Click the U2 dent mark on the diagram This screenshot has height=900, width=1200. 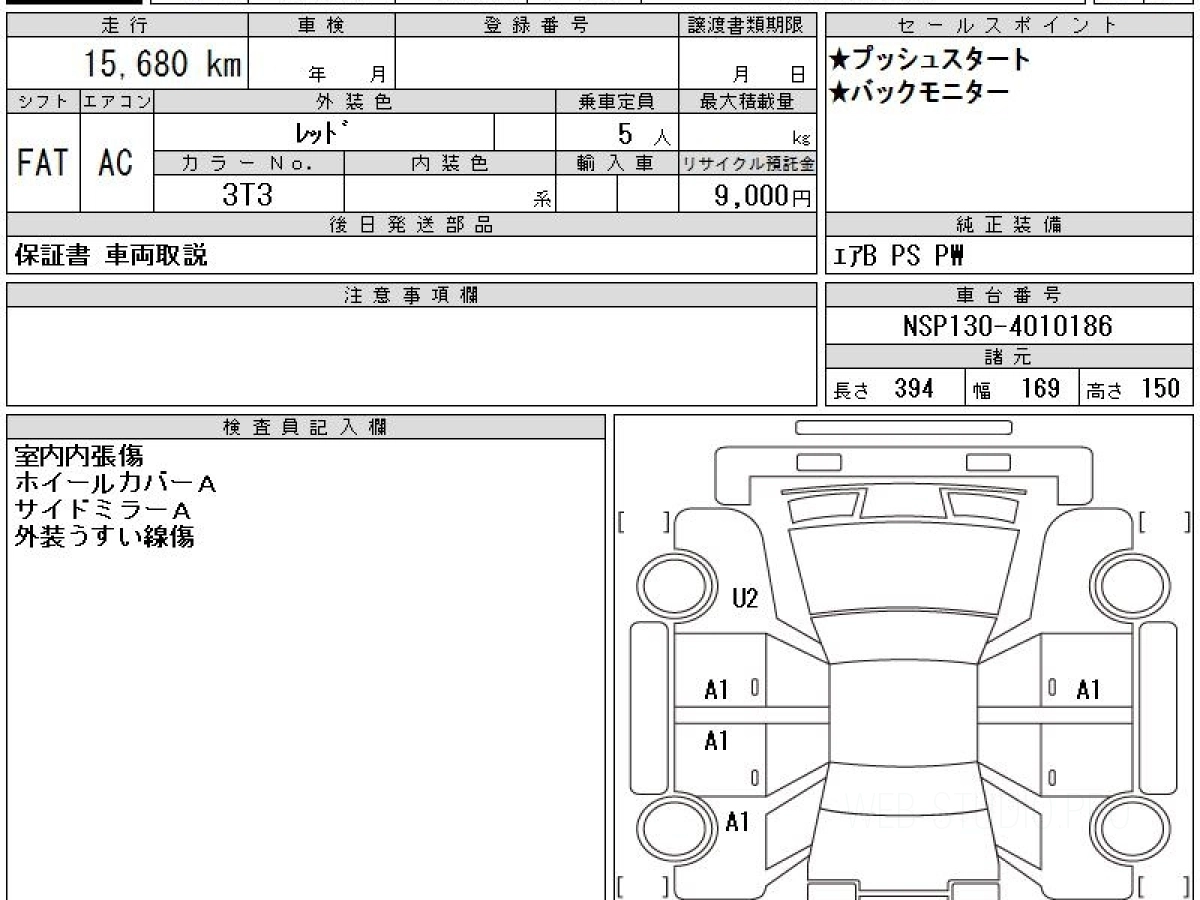[x=745, y=599]
